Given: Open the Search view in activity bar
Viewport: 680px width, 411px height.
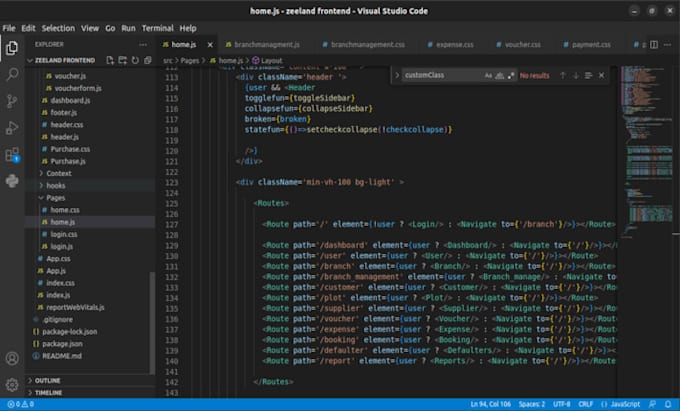Looking at the screenshot, I should [12, 75].
